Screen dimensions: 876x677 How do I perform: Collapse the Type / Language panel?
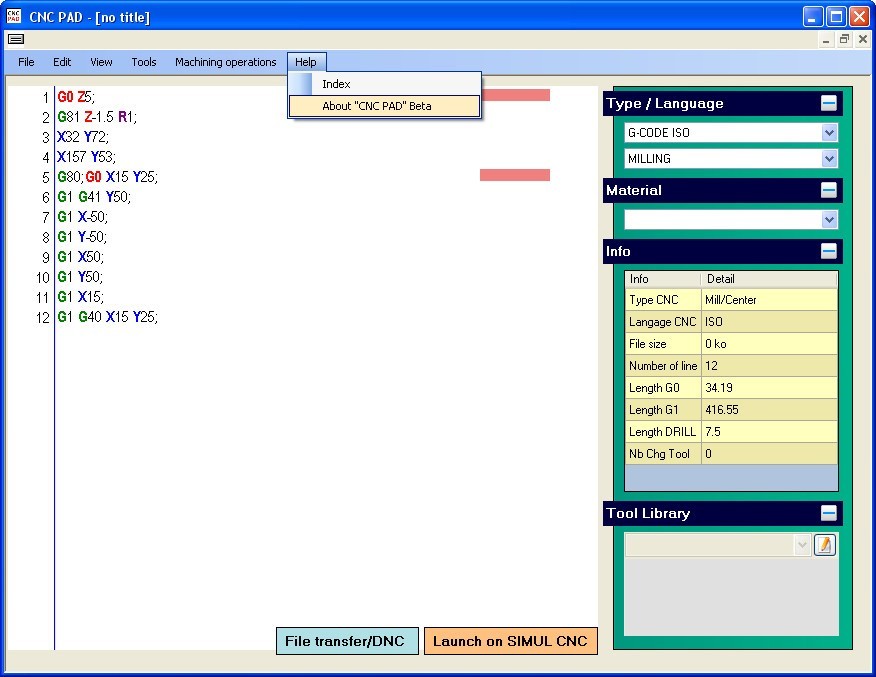coord(830,103)
